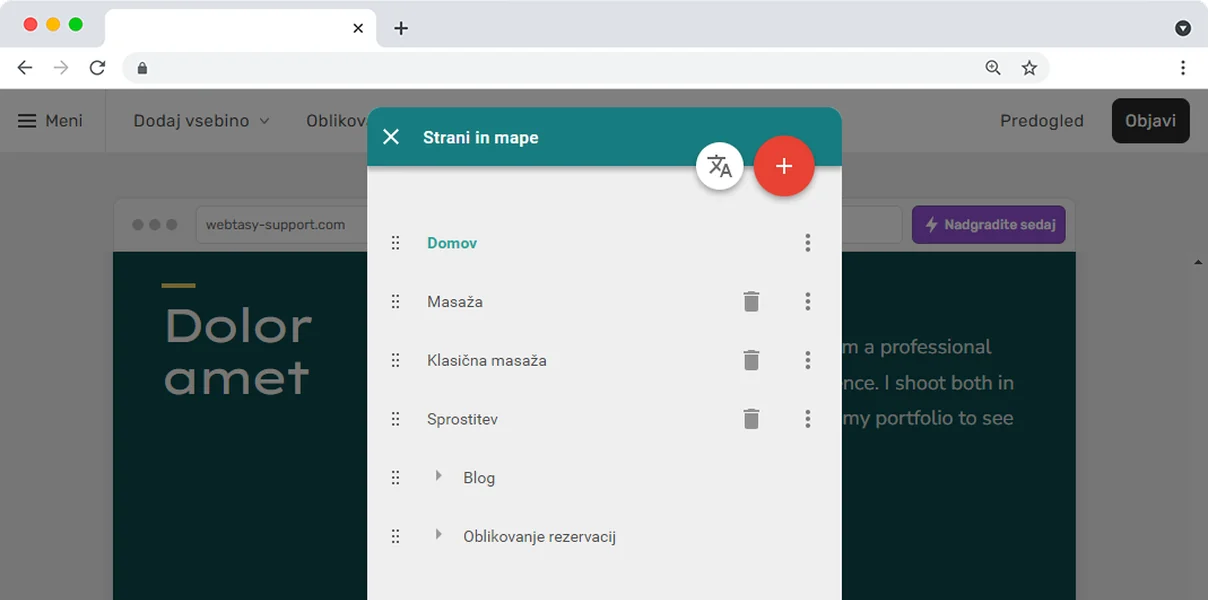
Task: Click the Predogled preview button
Action: tap(1042, 121)
